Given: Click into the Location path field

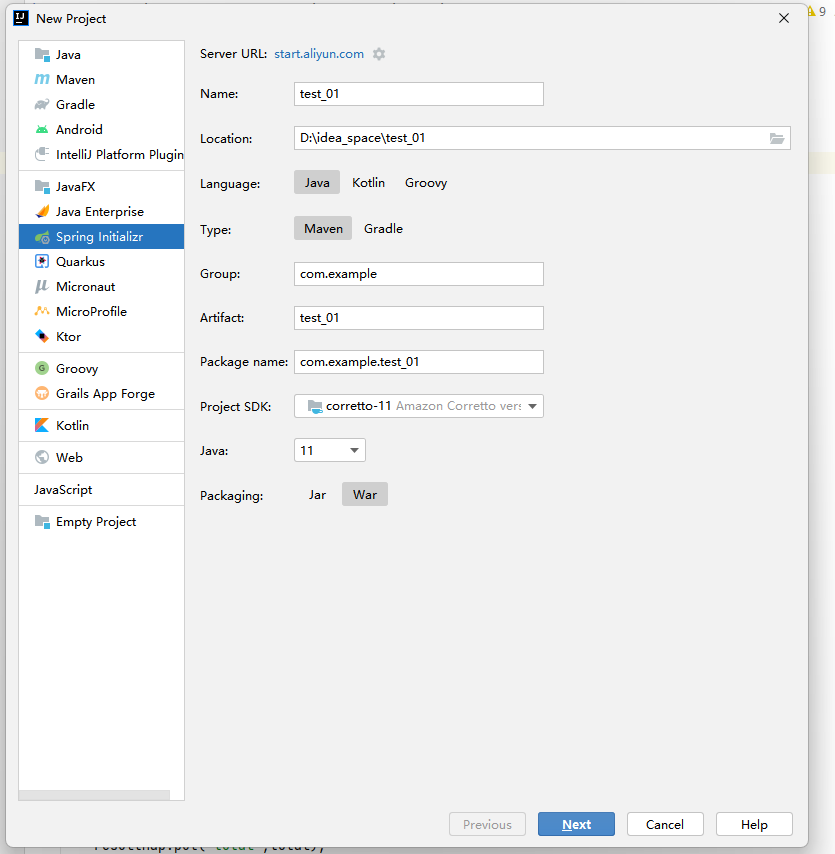Looking at the screenshot, I should pos(531,138).
